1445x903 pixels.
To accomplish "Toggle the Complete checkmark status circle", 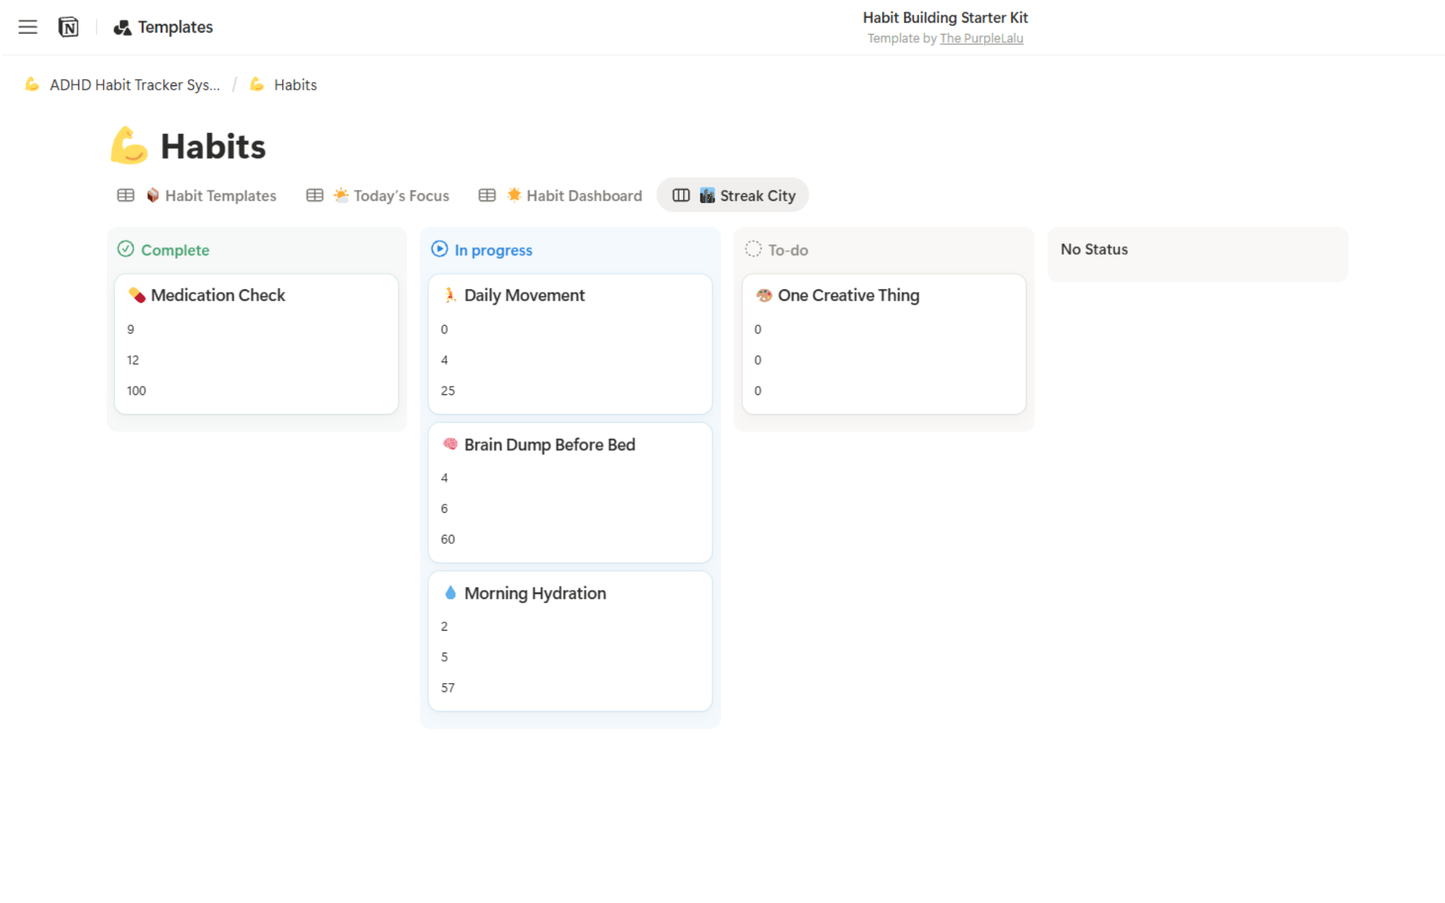I will click(x=126, y=249).
